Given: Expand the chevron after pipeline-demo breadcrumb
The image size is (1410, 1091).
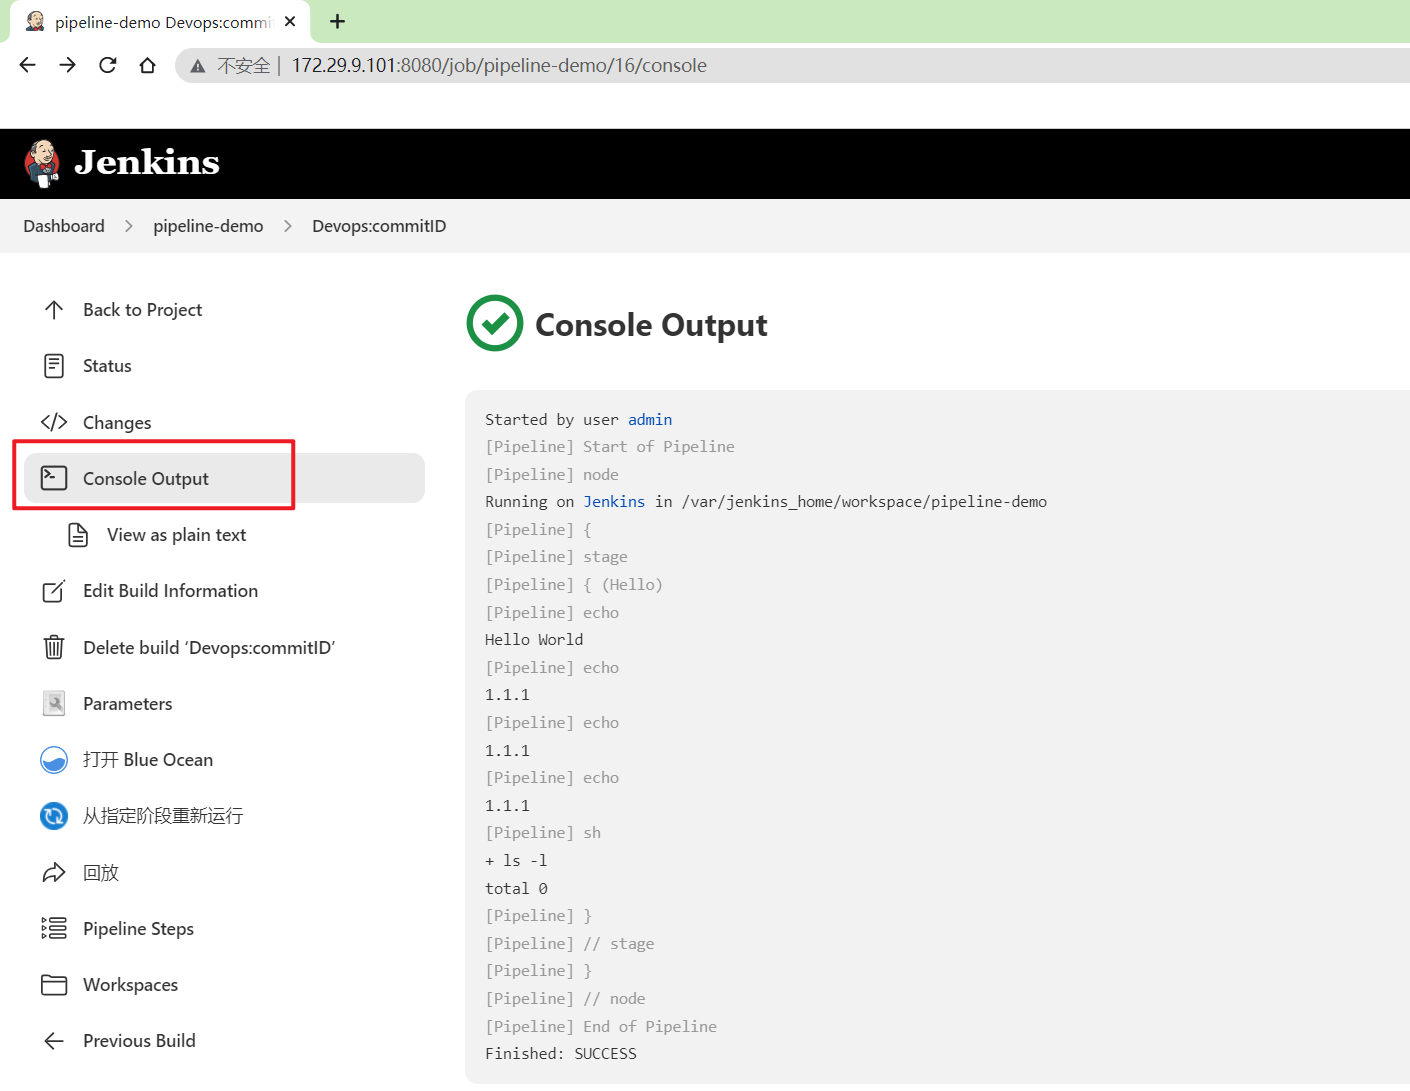Looking at the screenshot, I should coord(288,226).
